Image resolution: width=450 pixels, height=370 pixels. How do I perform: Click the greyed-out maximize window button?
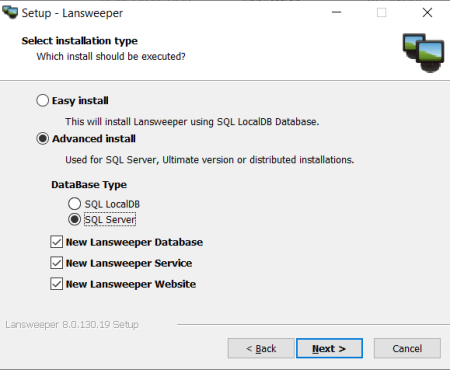tap(382, 13)
